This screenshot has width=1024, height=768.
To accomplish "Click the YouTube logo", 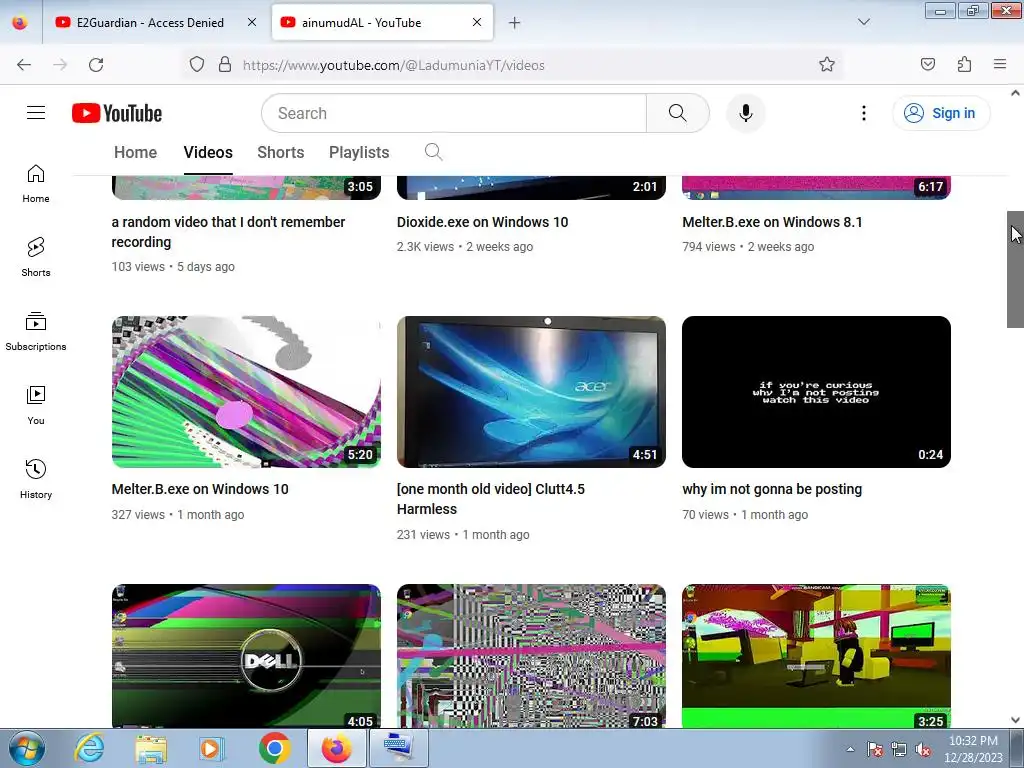I will click(117, 113).
